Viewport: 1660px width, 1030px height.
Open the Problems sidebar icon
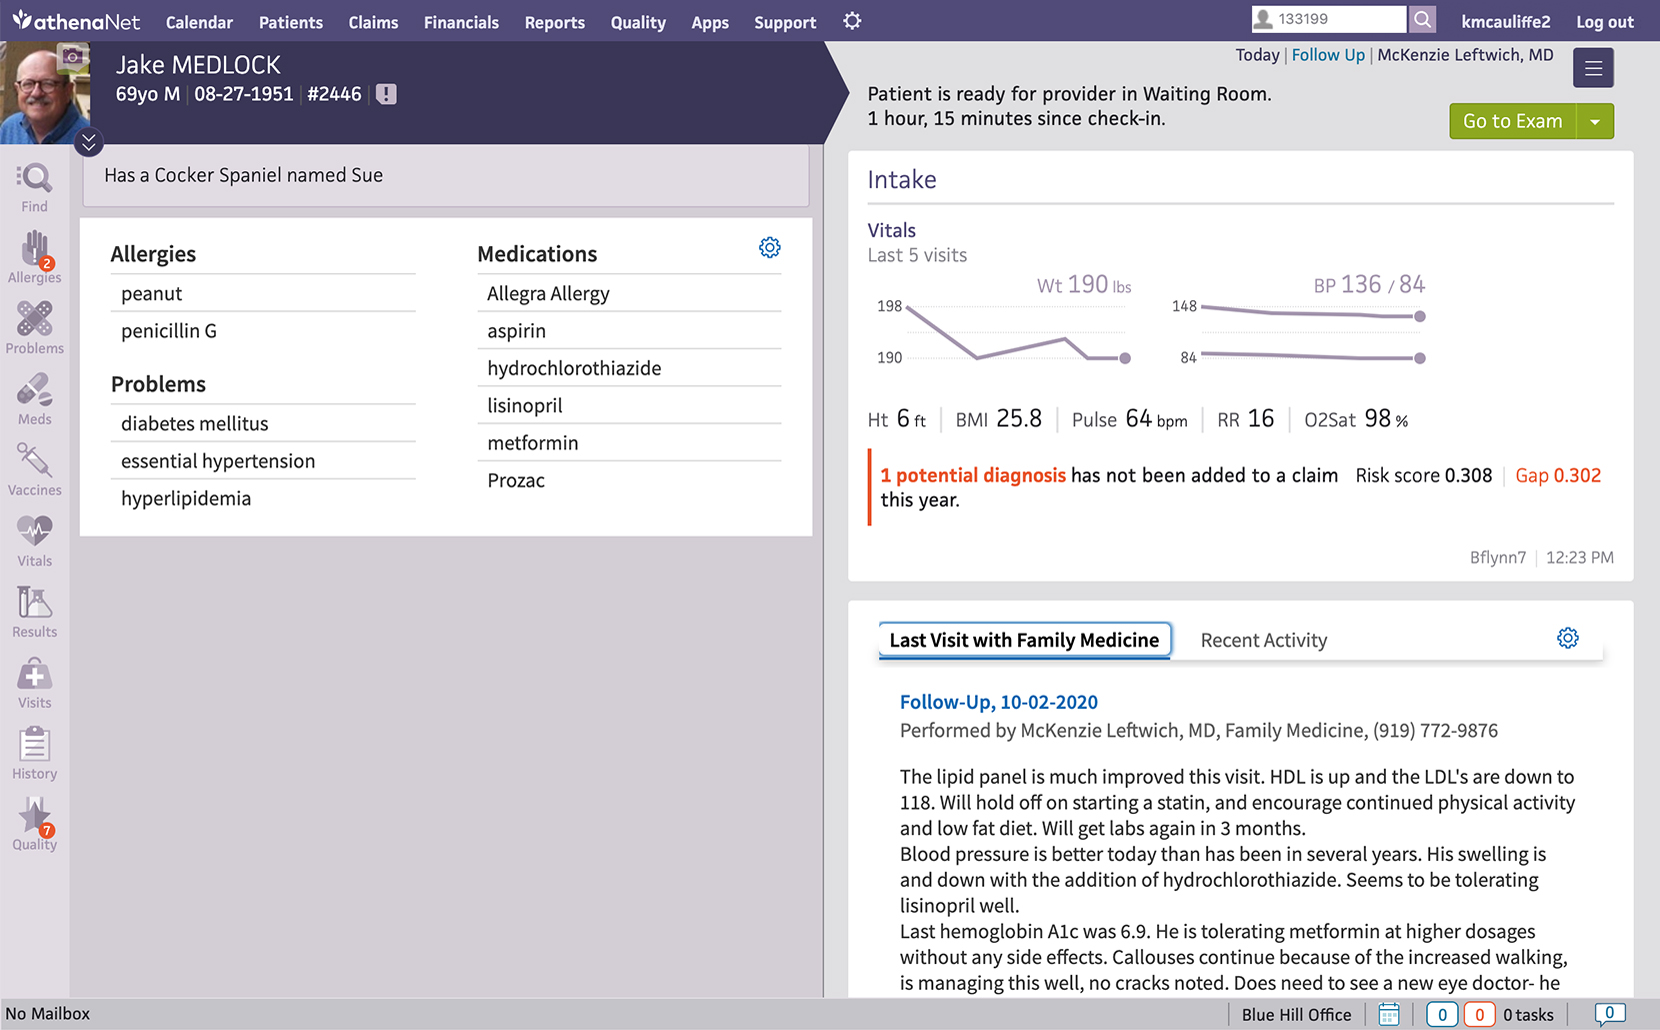tap(34, 329)
